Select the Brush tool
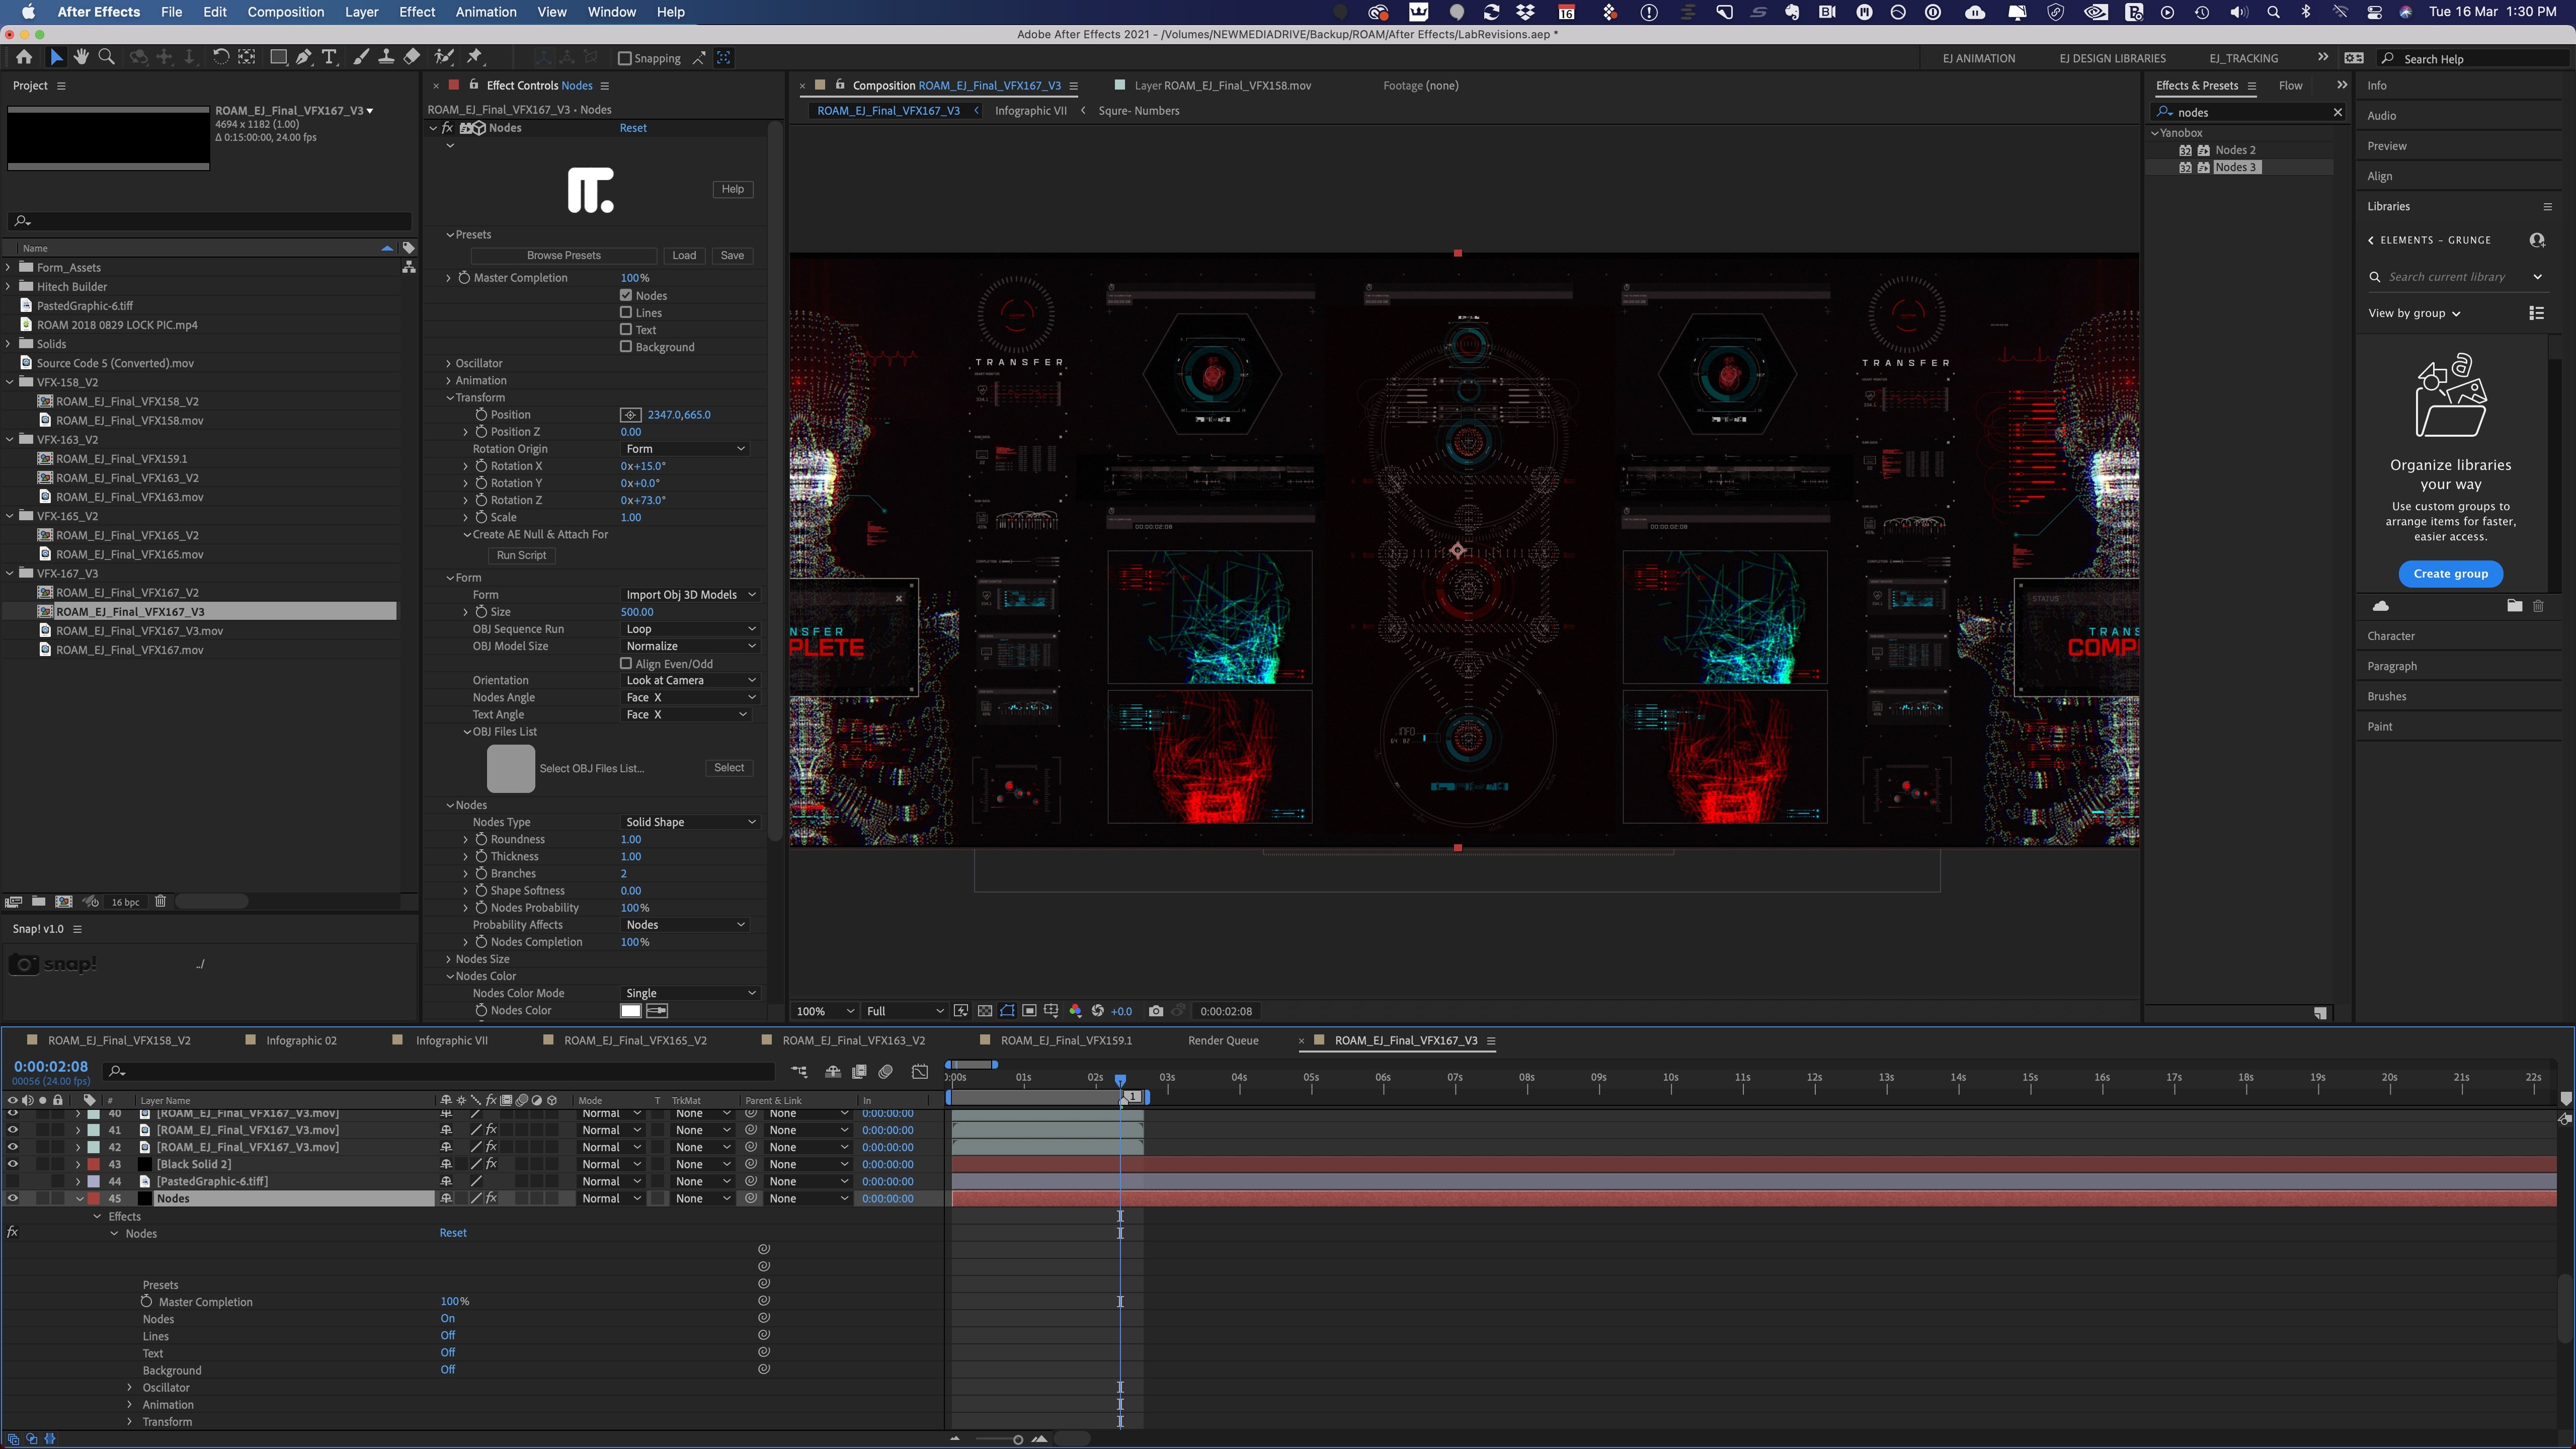The height and width of the screenshot is (1449, 2576). [x=361, y=57]
